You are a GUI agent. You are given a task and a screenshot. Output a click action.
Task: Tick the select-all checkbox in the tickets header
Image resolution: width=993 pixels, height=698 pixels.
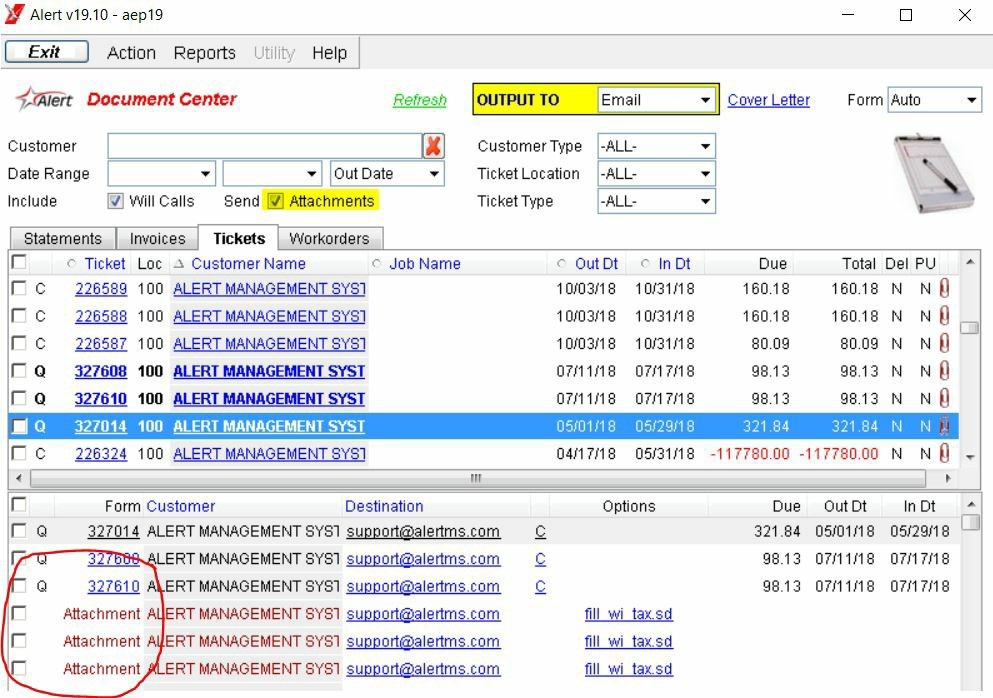point(19,262)
